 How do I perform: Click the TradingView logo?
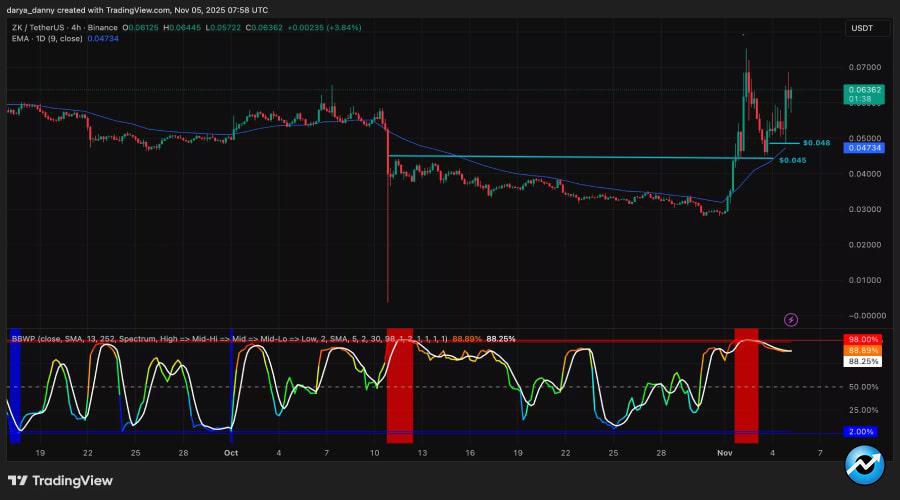point(61,480)
